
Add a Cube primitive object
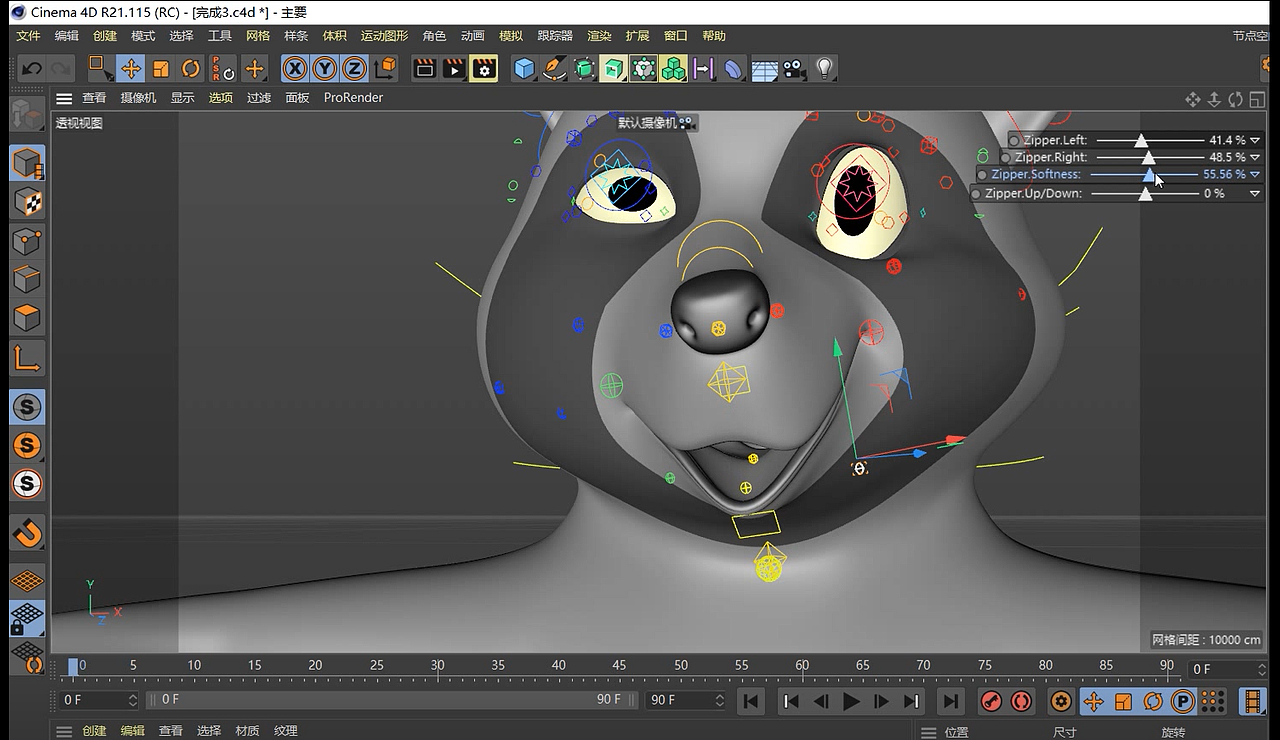click(525, 68)
